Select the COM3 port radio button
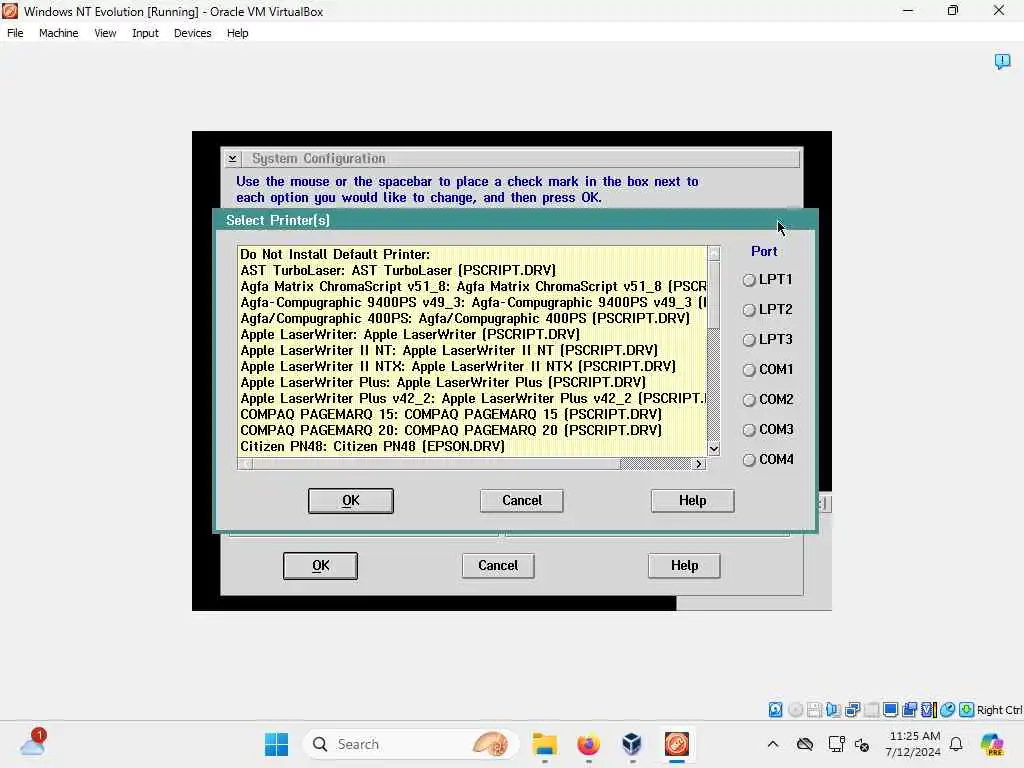 click(749, 430)
